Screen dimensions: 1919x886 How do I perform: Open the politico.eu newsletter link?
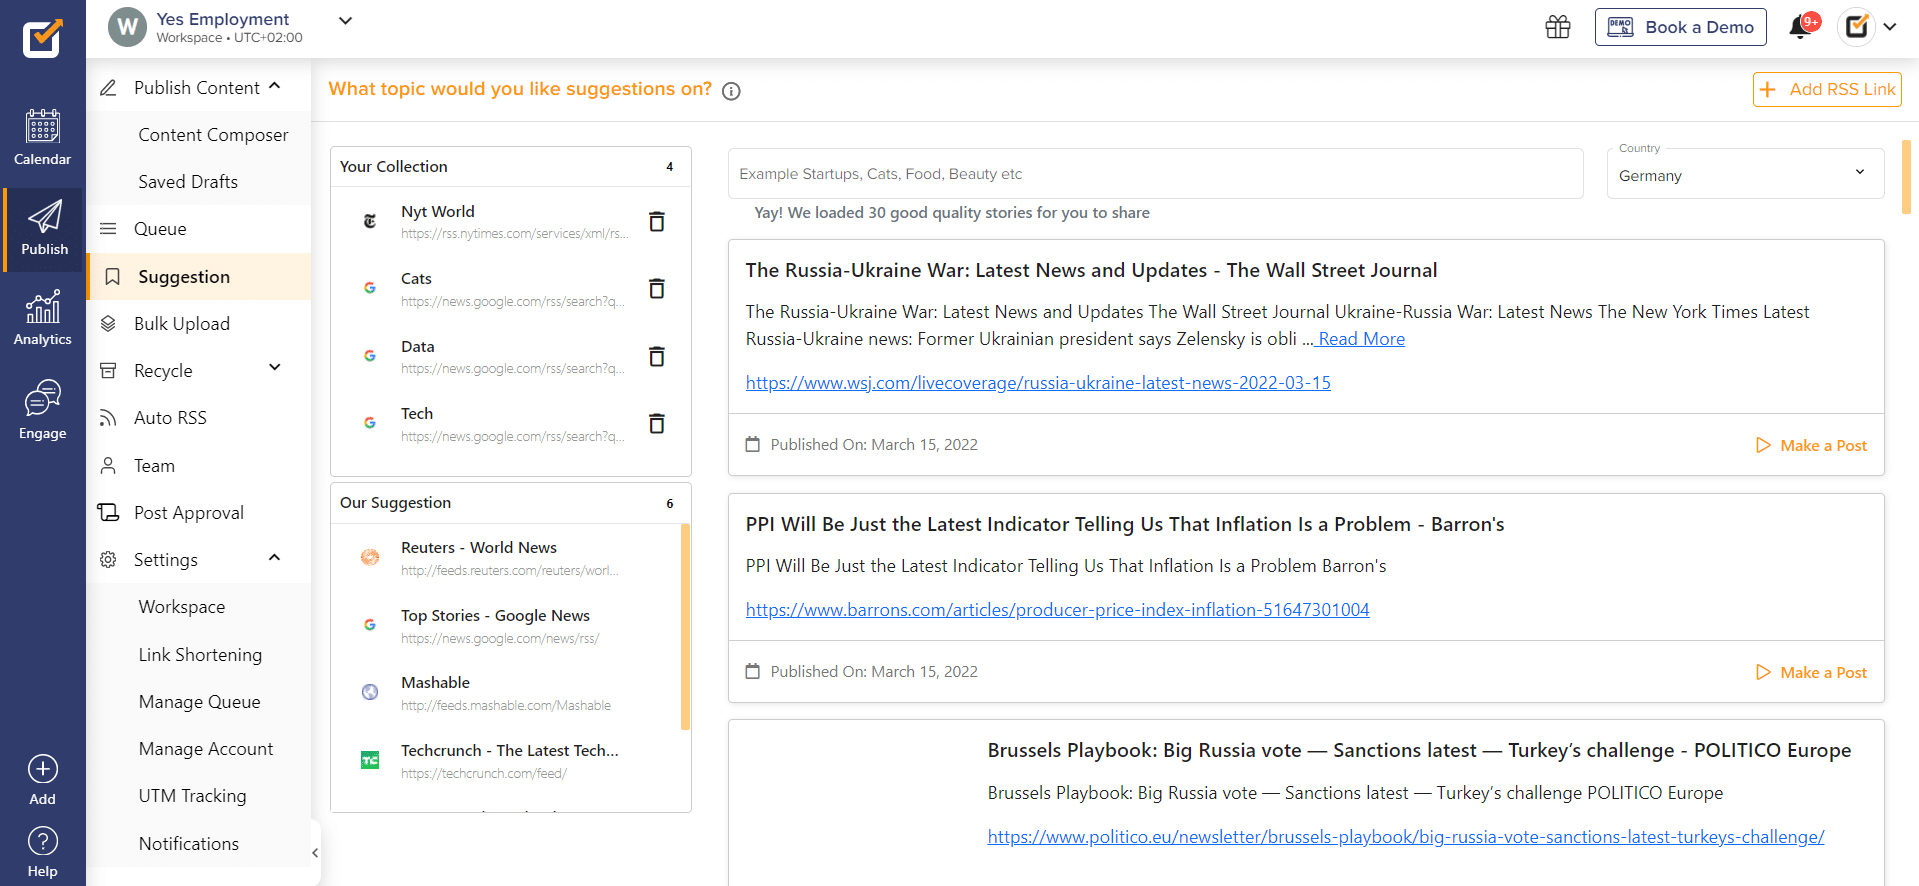coord(1406,836)
